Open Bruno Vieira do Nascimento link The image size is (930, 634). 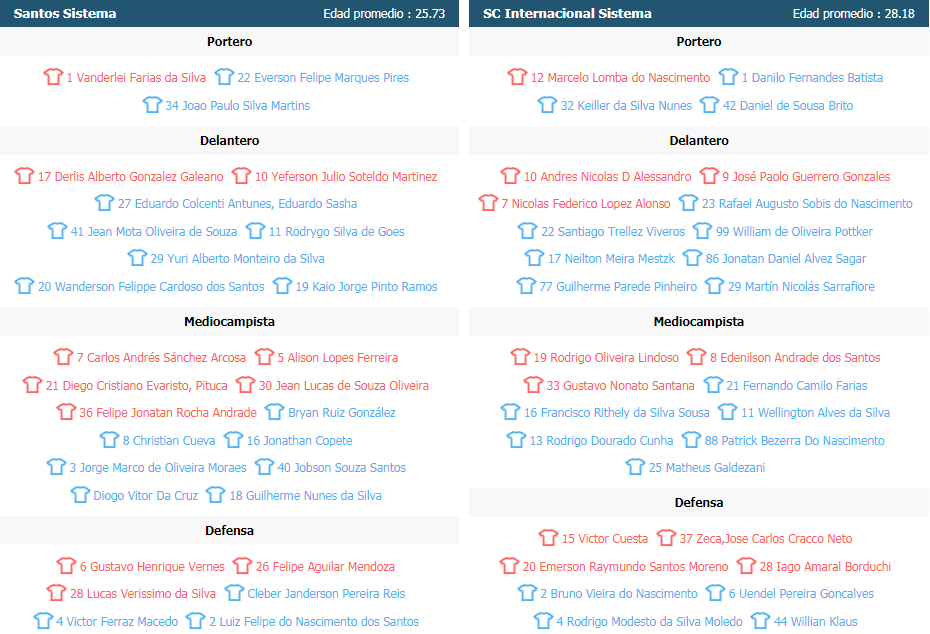click(619, 593)
